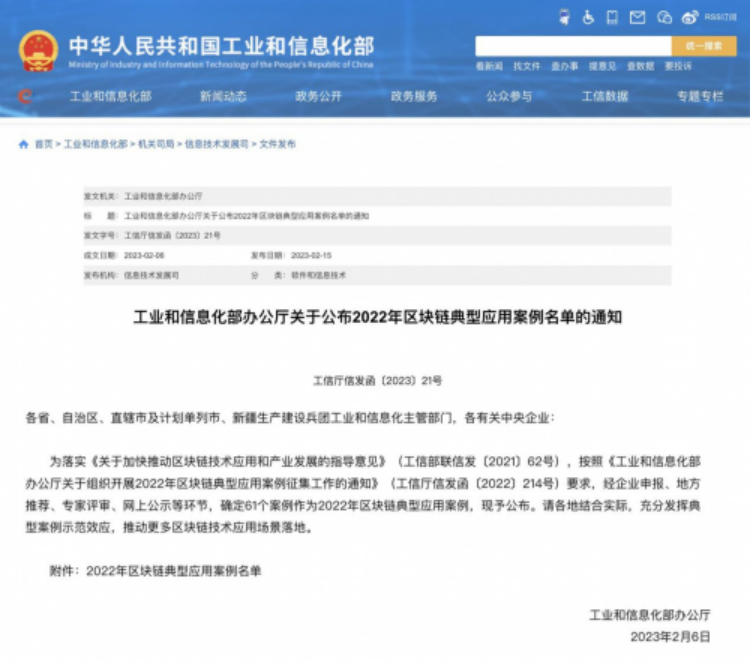This screenshot has width=750, height=662.
Task: Open the 政务公开 navigation menu
Action: [319, 96]
